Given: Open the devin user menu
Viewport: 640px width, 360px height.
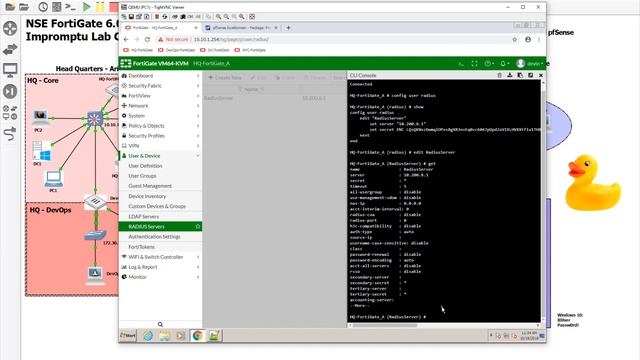Looking at the screenshot, I should point(530,64).
